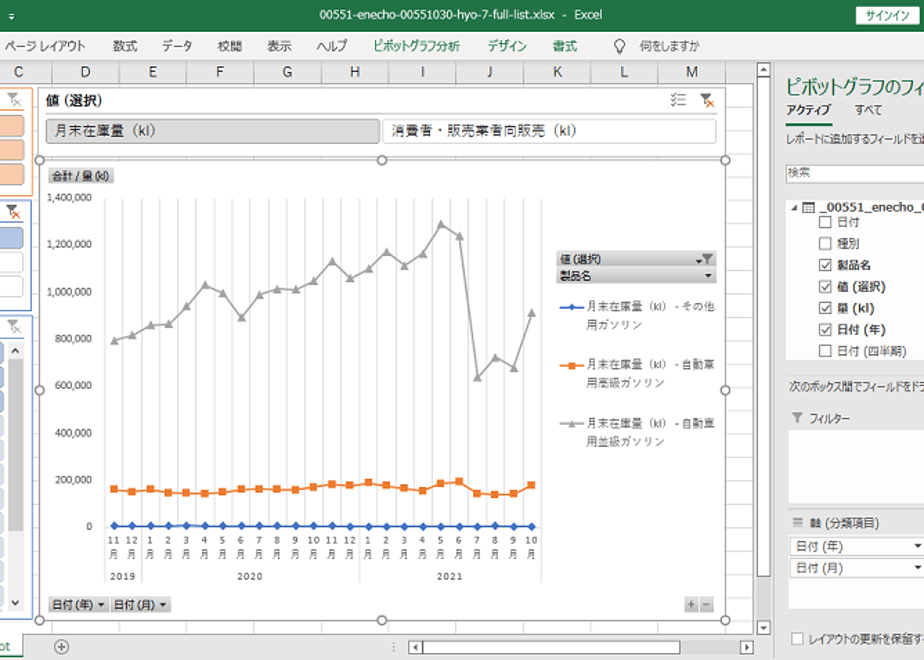Open 日付 (年) dropdown in axis area pane
924x660 pixels.
click(917, 546)
